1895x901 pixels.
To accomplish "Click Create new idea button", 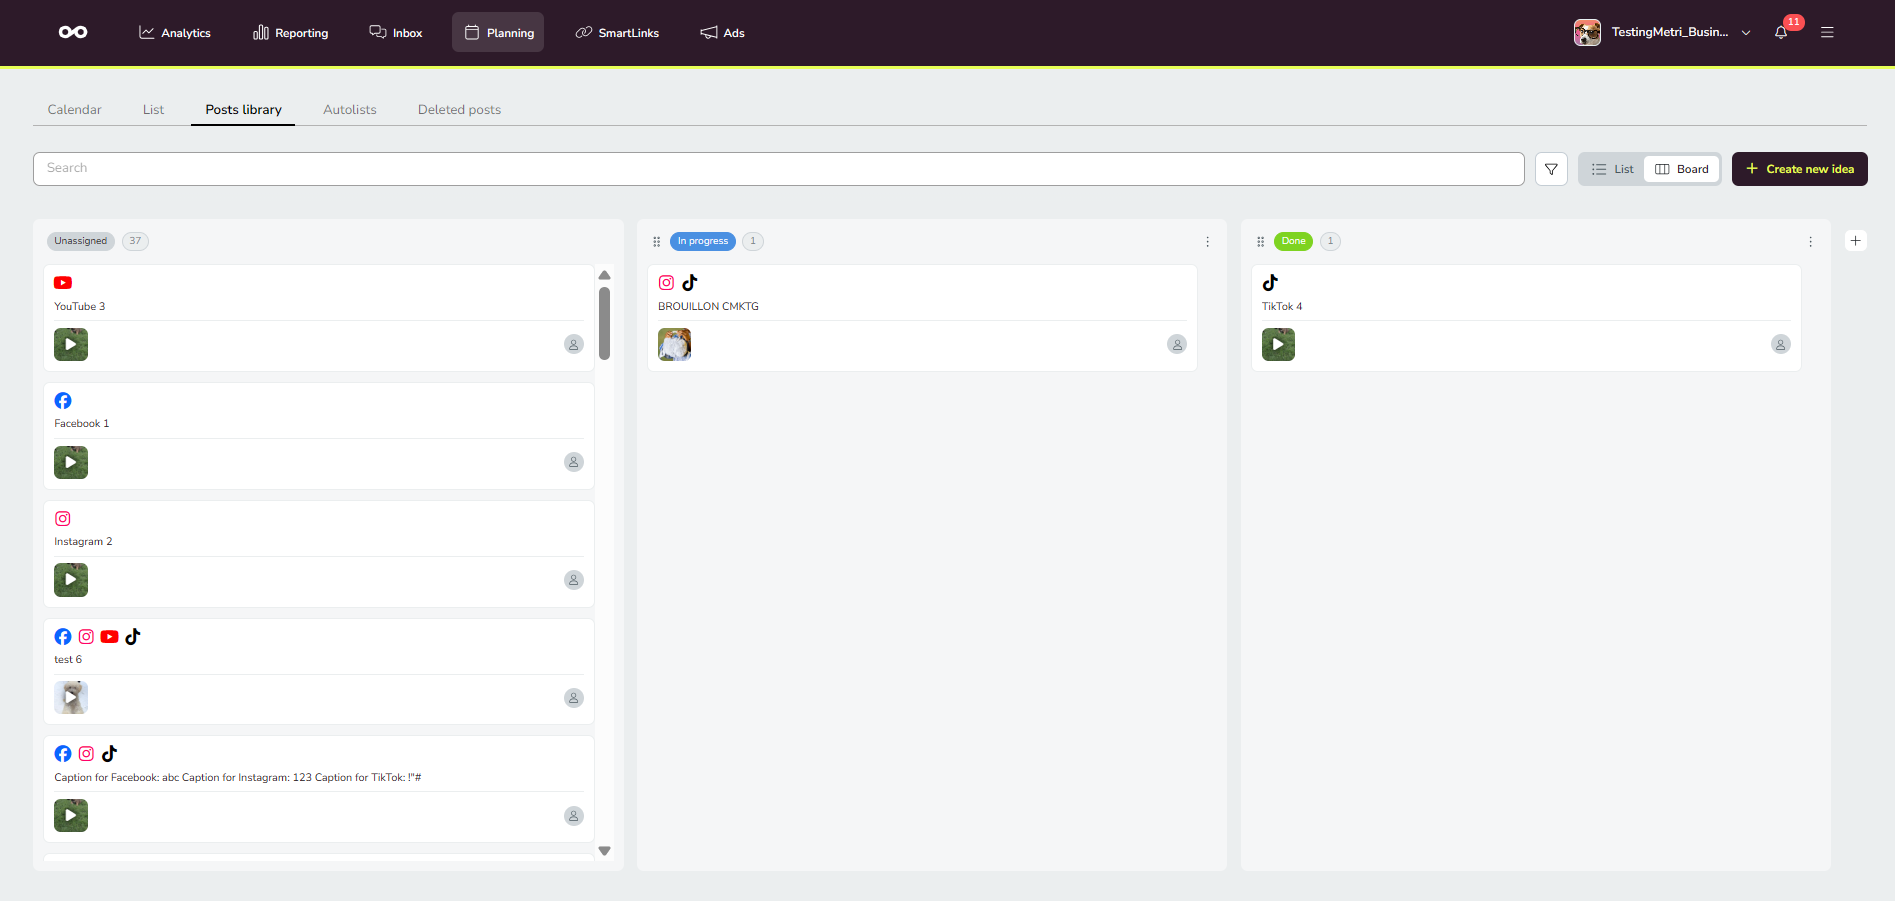I will tap(1800, 169).
